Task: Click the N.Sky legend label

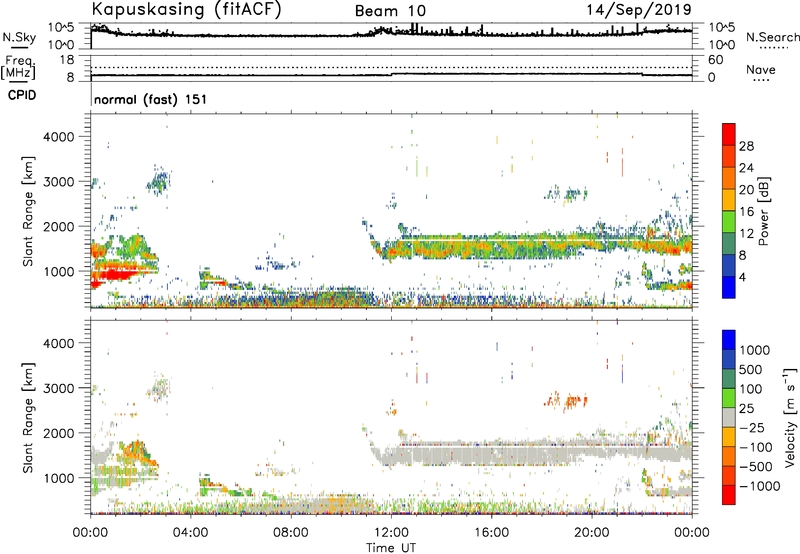Action: pos(19,37)
